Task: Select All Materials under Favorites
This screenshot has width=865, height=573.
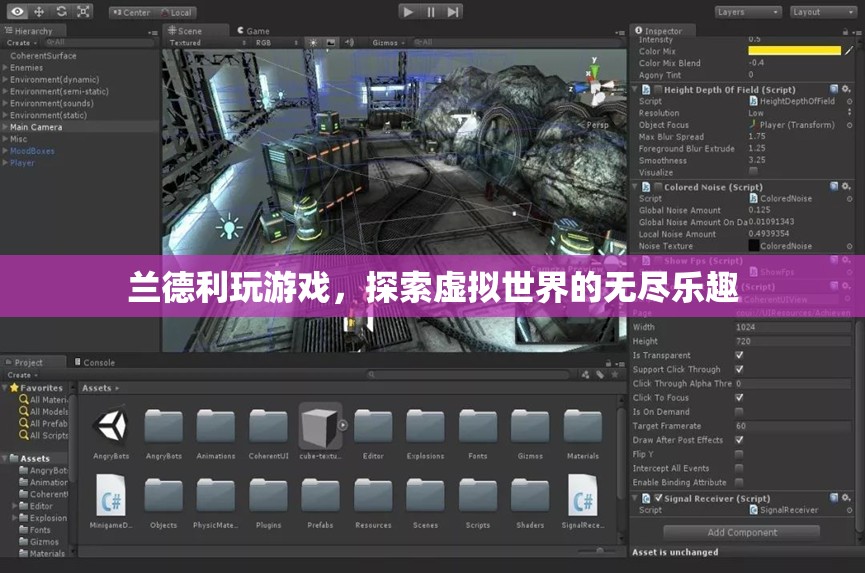Action: tap(43, 399)
